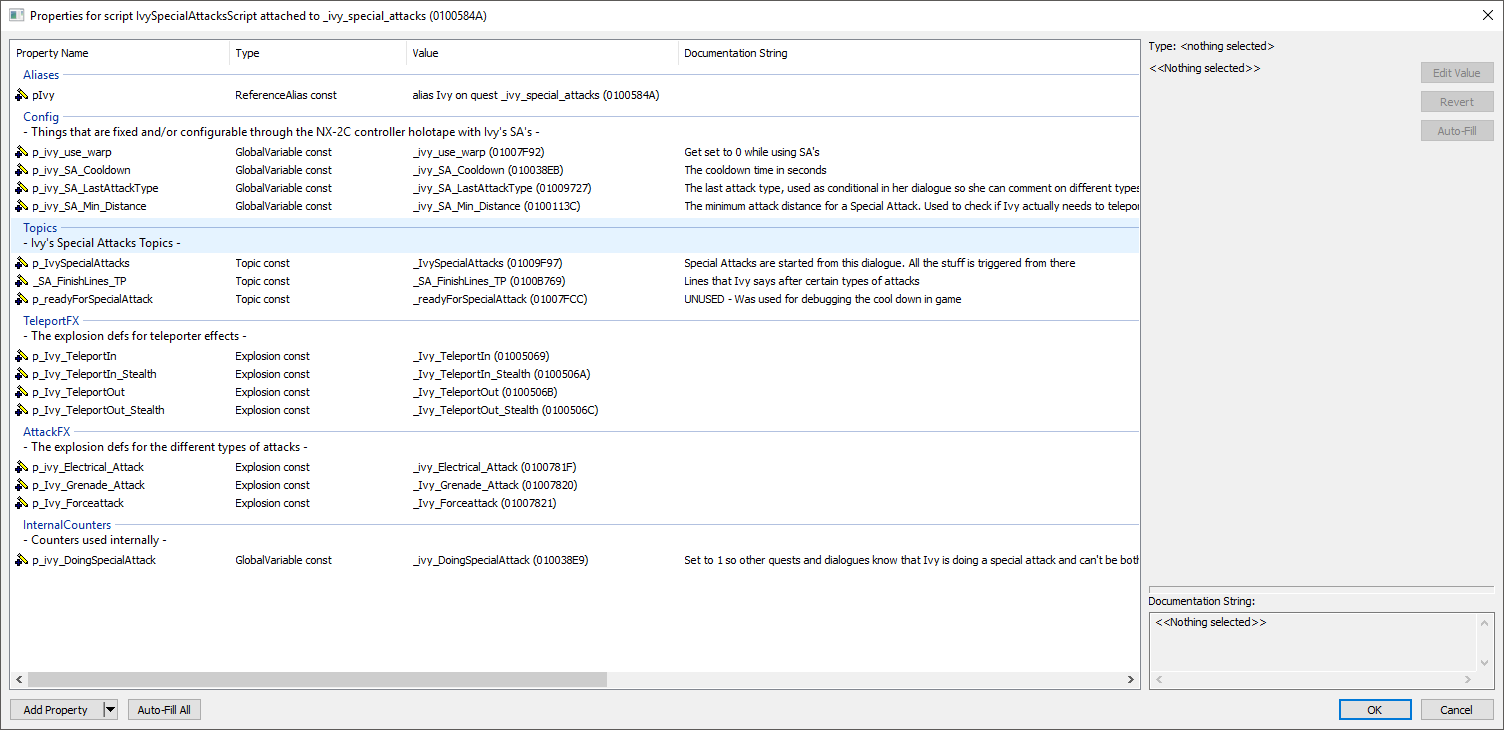The image size is (1504, 730).
Task: Click the property icon beside p_Ivy_TeleportIn_Stealth
Action: click(x=22, y=374)
